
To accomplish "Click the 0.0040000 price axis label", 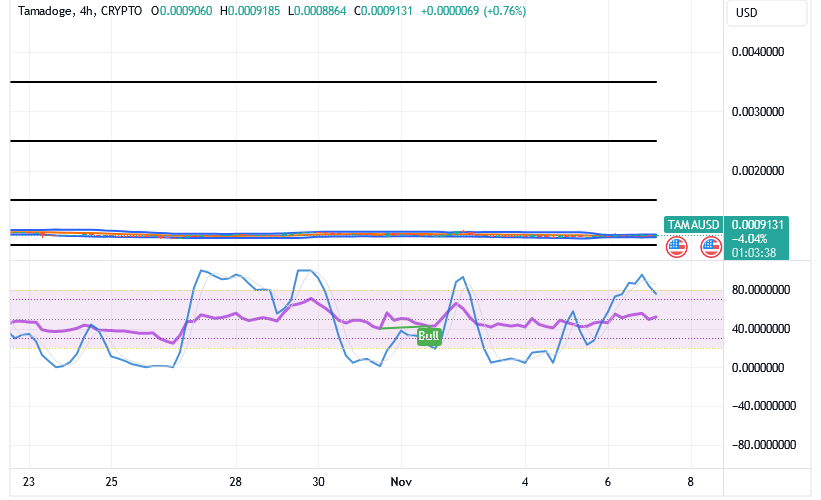I will tap(758, 52).
